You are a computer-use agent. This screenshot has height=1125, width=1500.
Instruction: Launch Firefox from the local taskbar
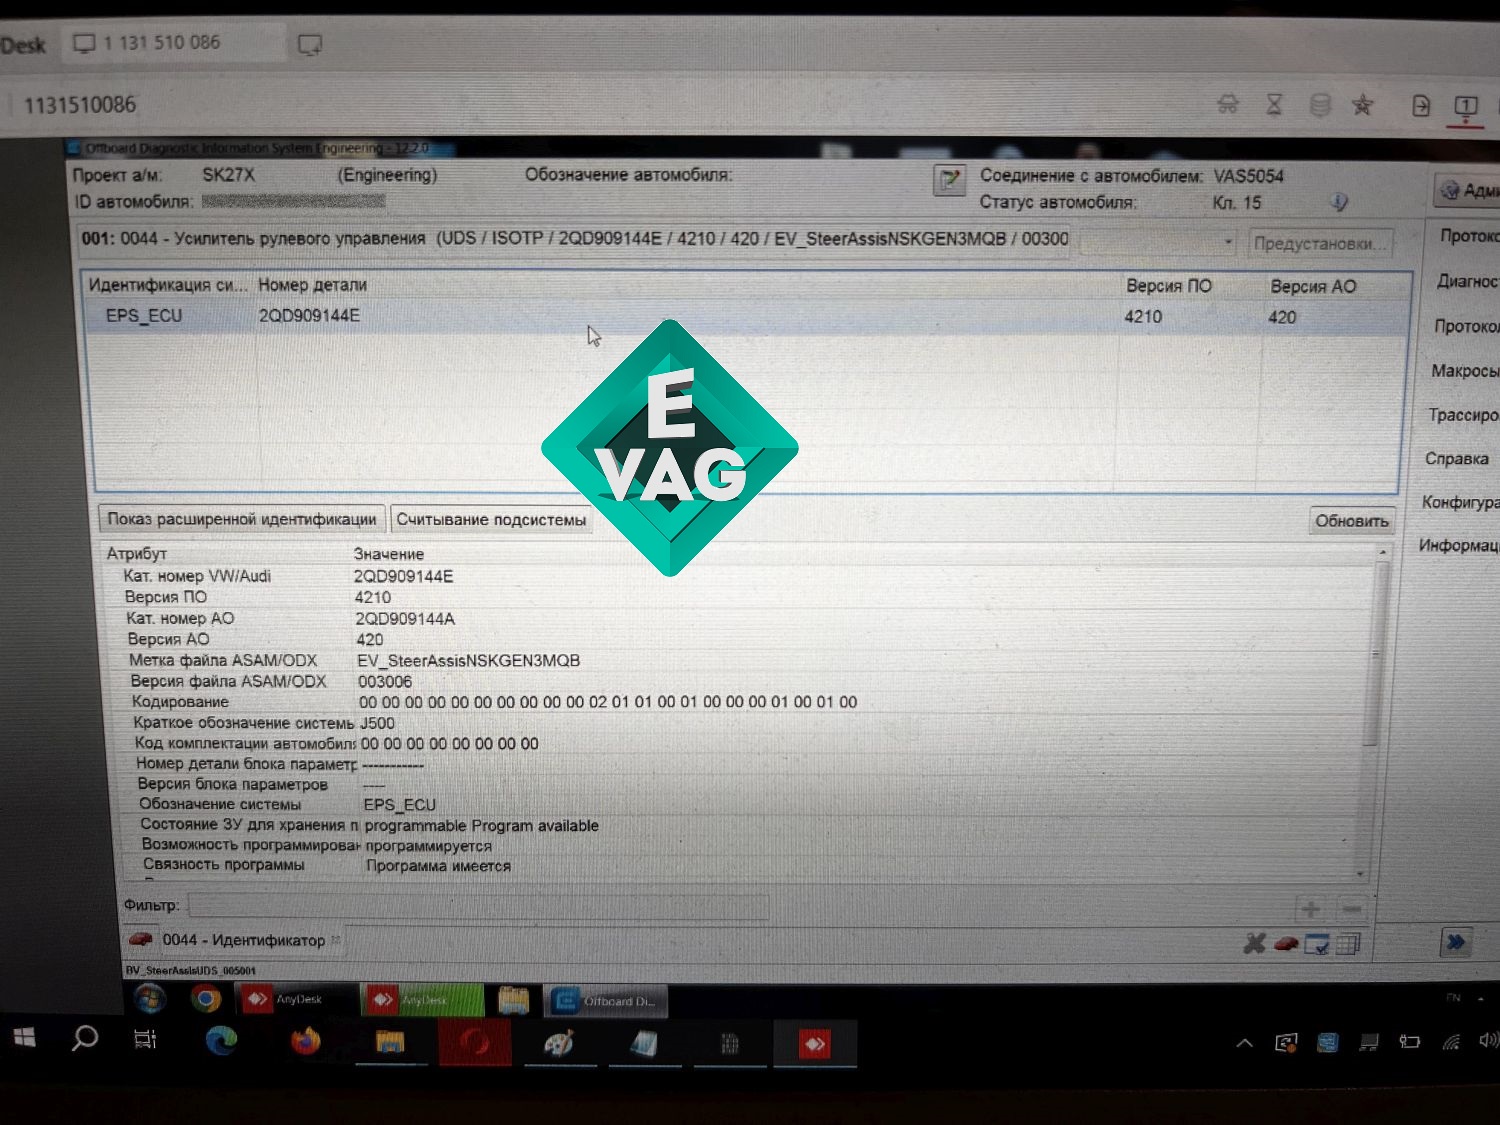tap(306, 1042)
